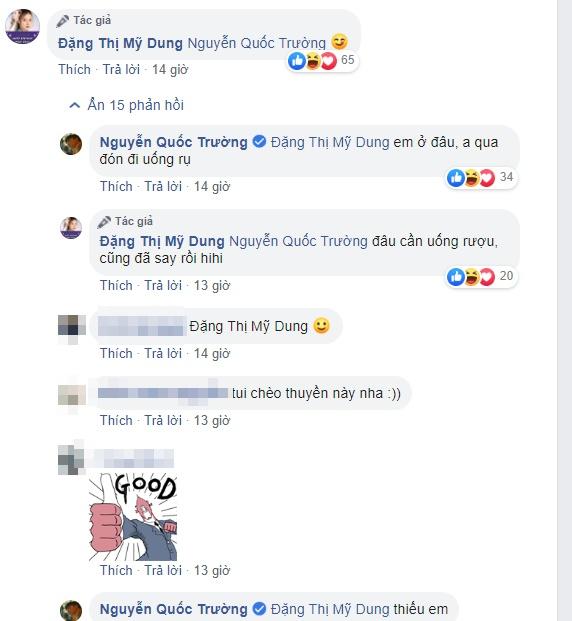
Task: Click the GOOD thumbs-up sticker image
Action: click(133, 516)
